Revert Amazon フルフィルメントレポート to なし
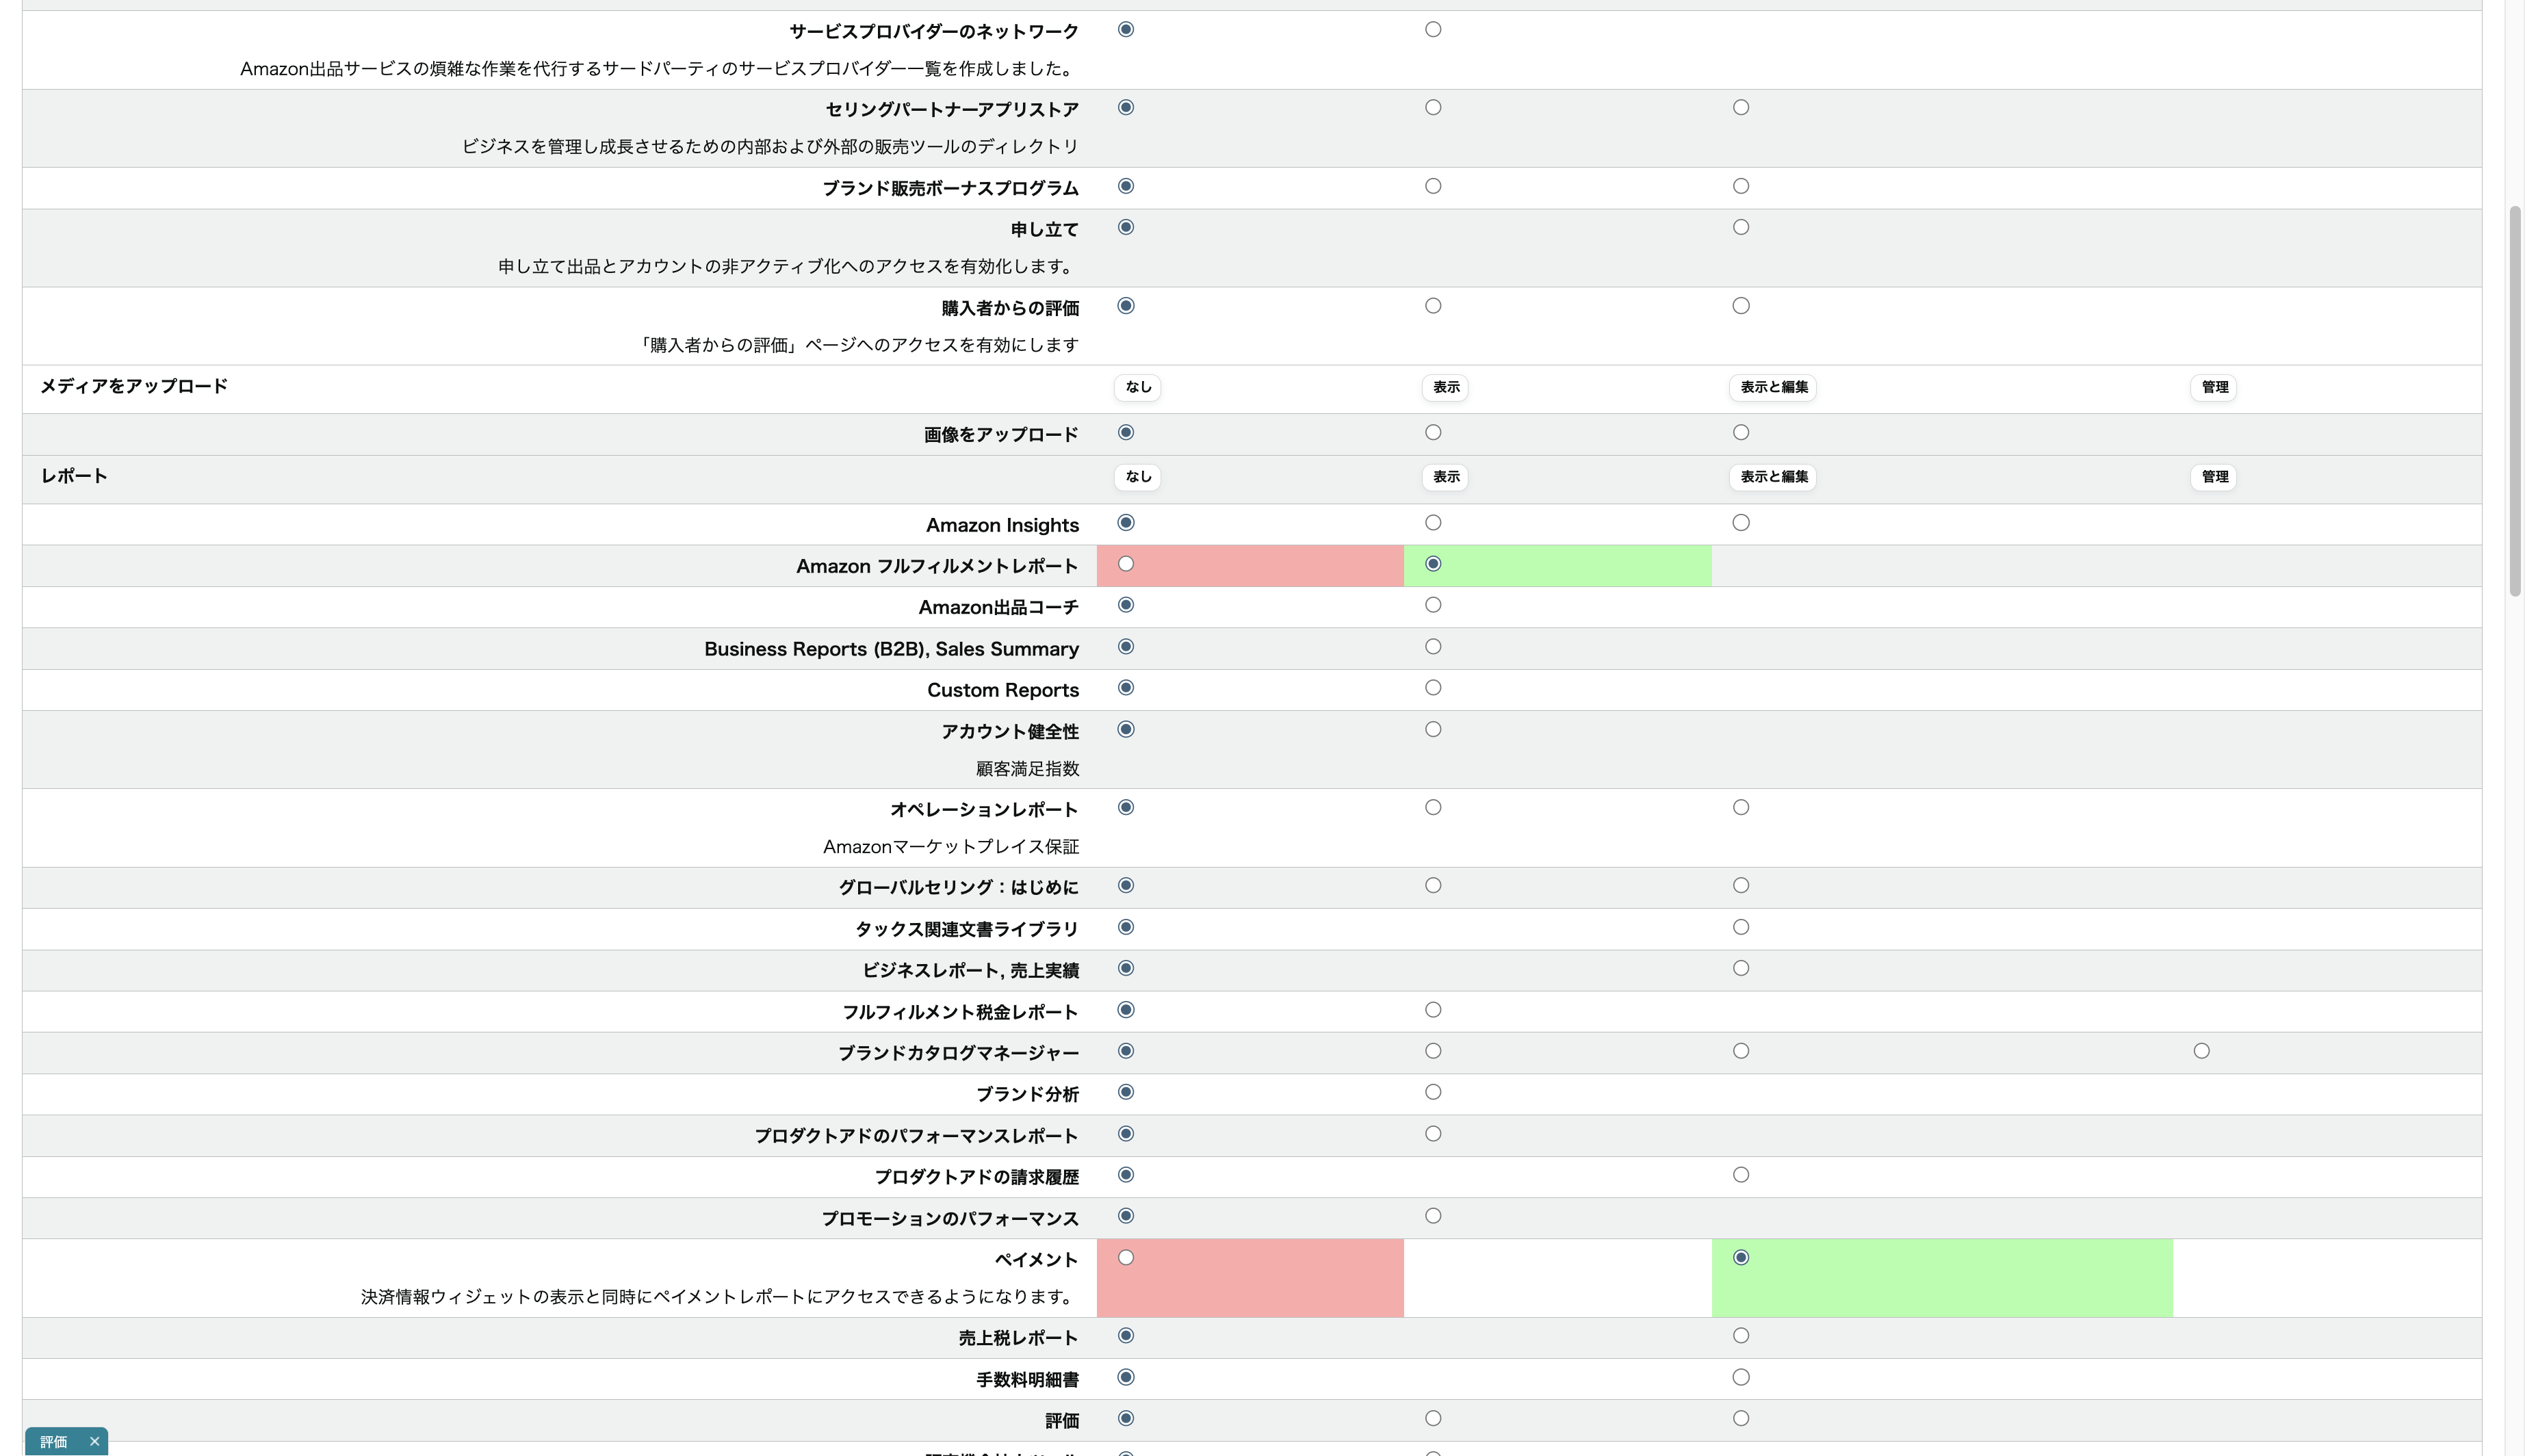 tap(1126, 564)
